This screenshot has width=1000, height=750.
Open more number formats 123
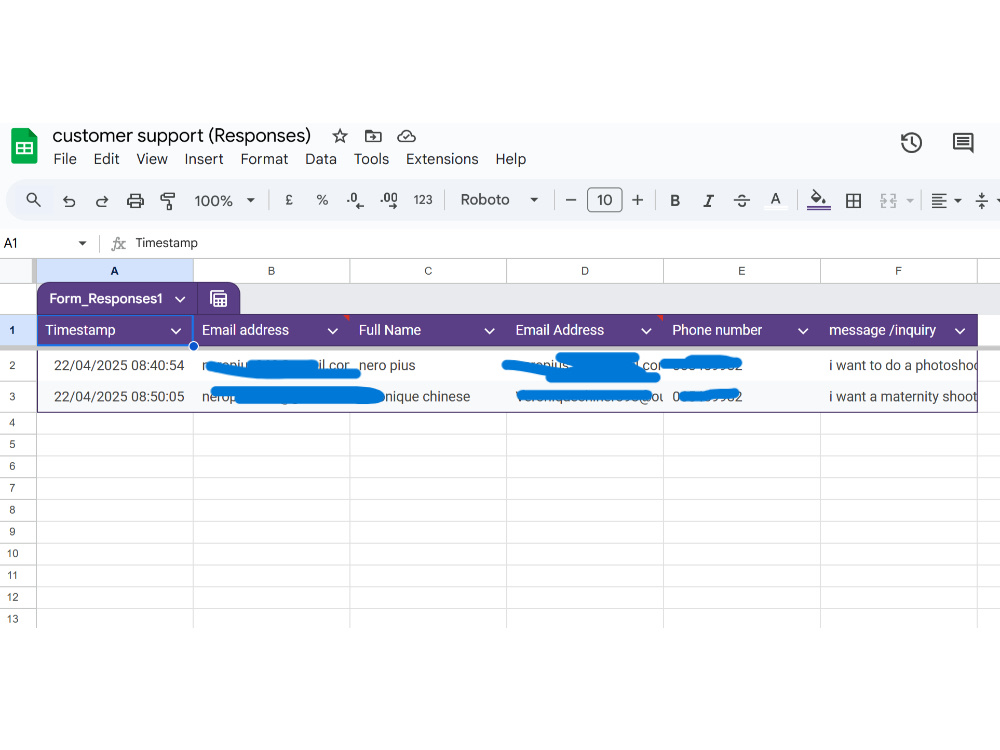[423, 200]
